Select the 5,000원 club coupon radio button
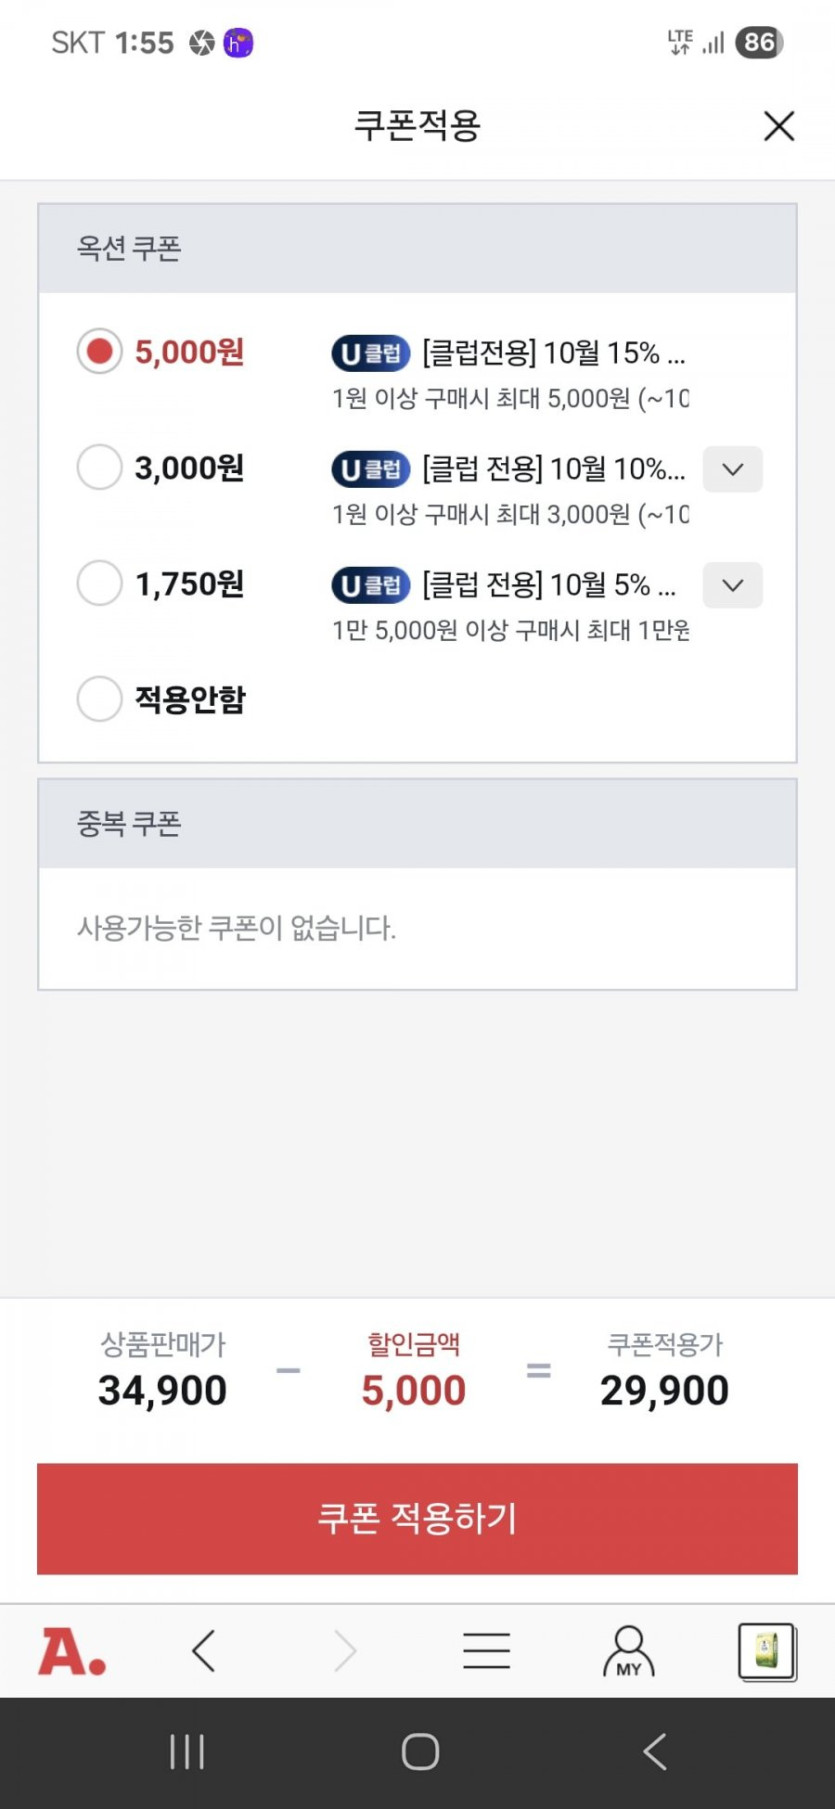 point(100,352)
